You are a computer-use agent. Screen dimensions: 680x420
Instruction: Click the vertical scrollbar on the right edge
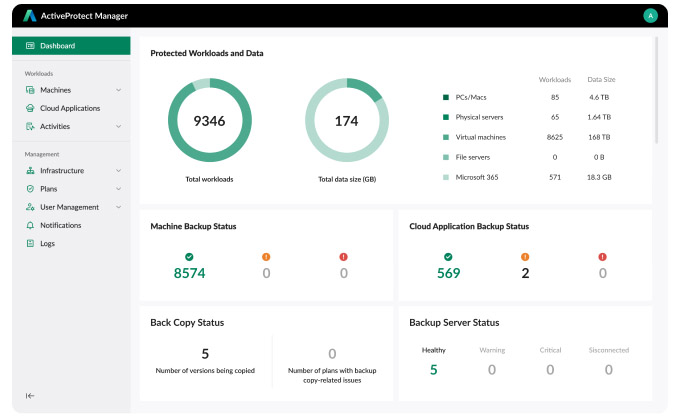point(656,90)
